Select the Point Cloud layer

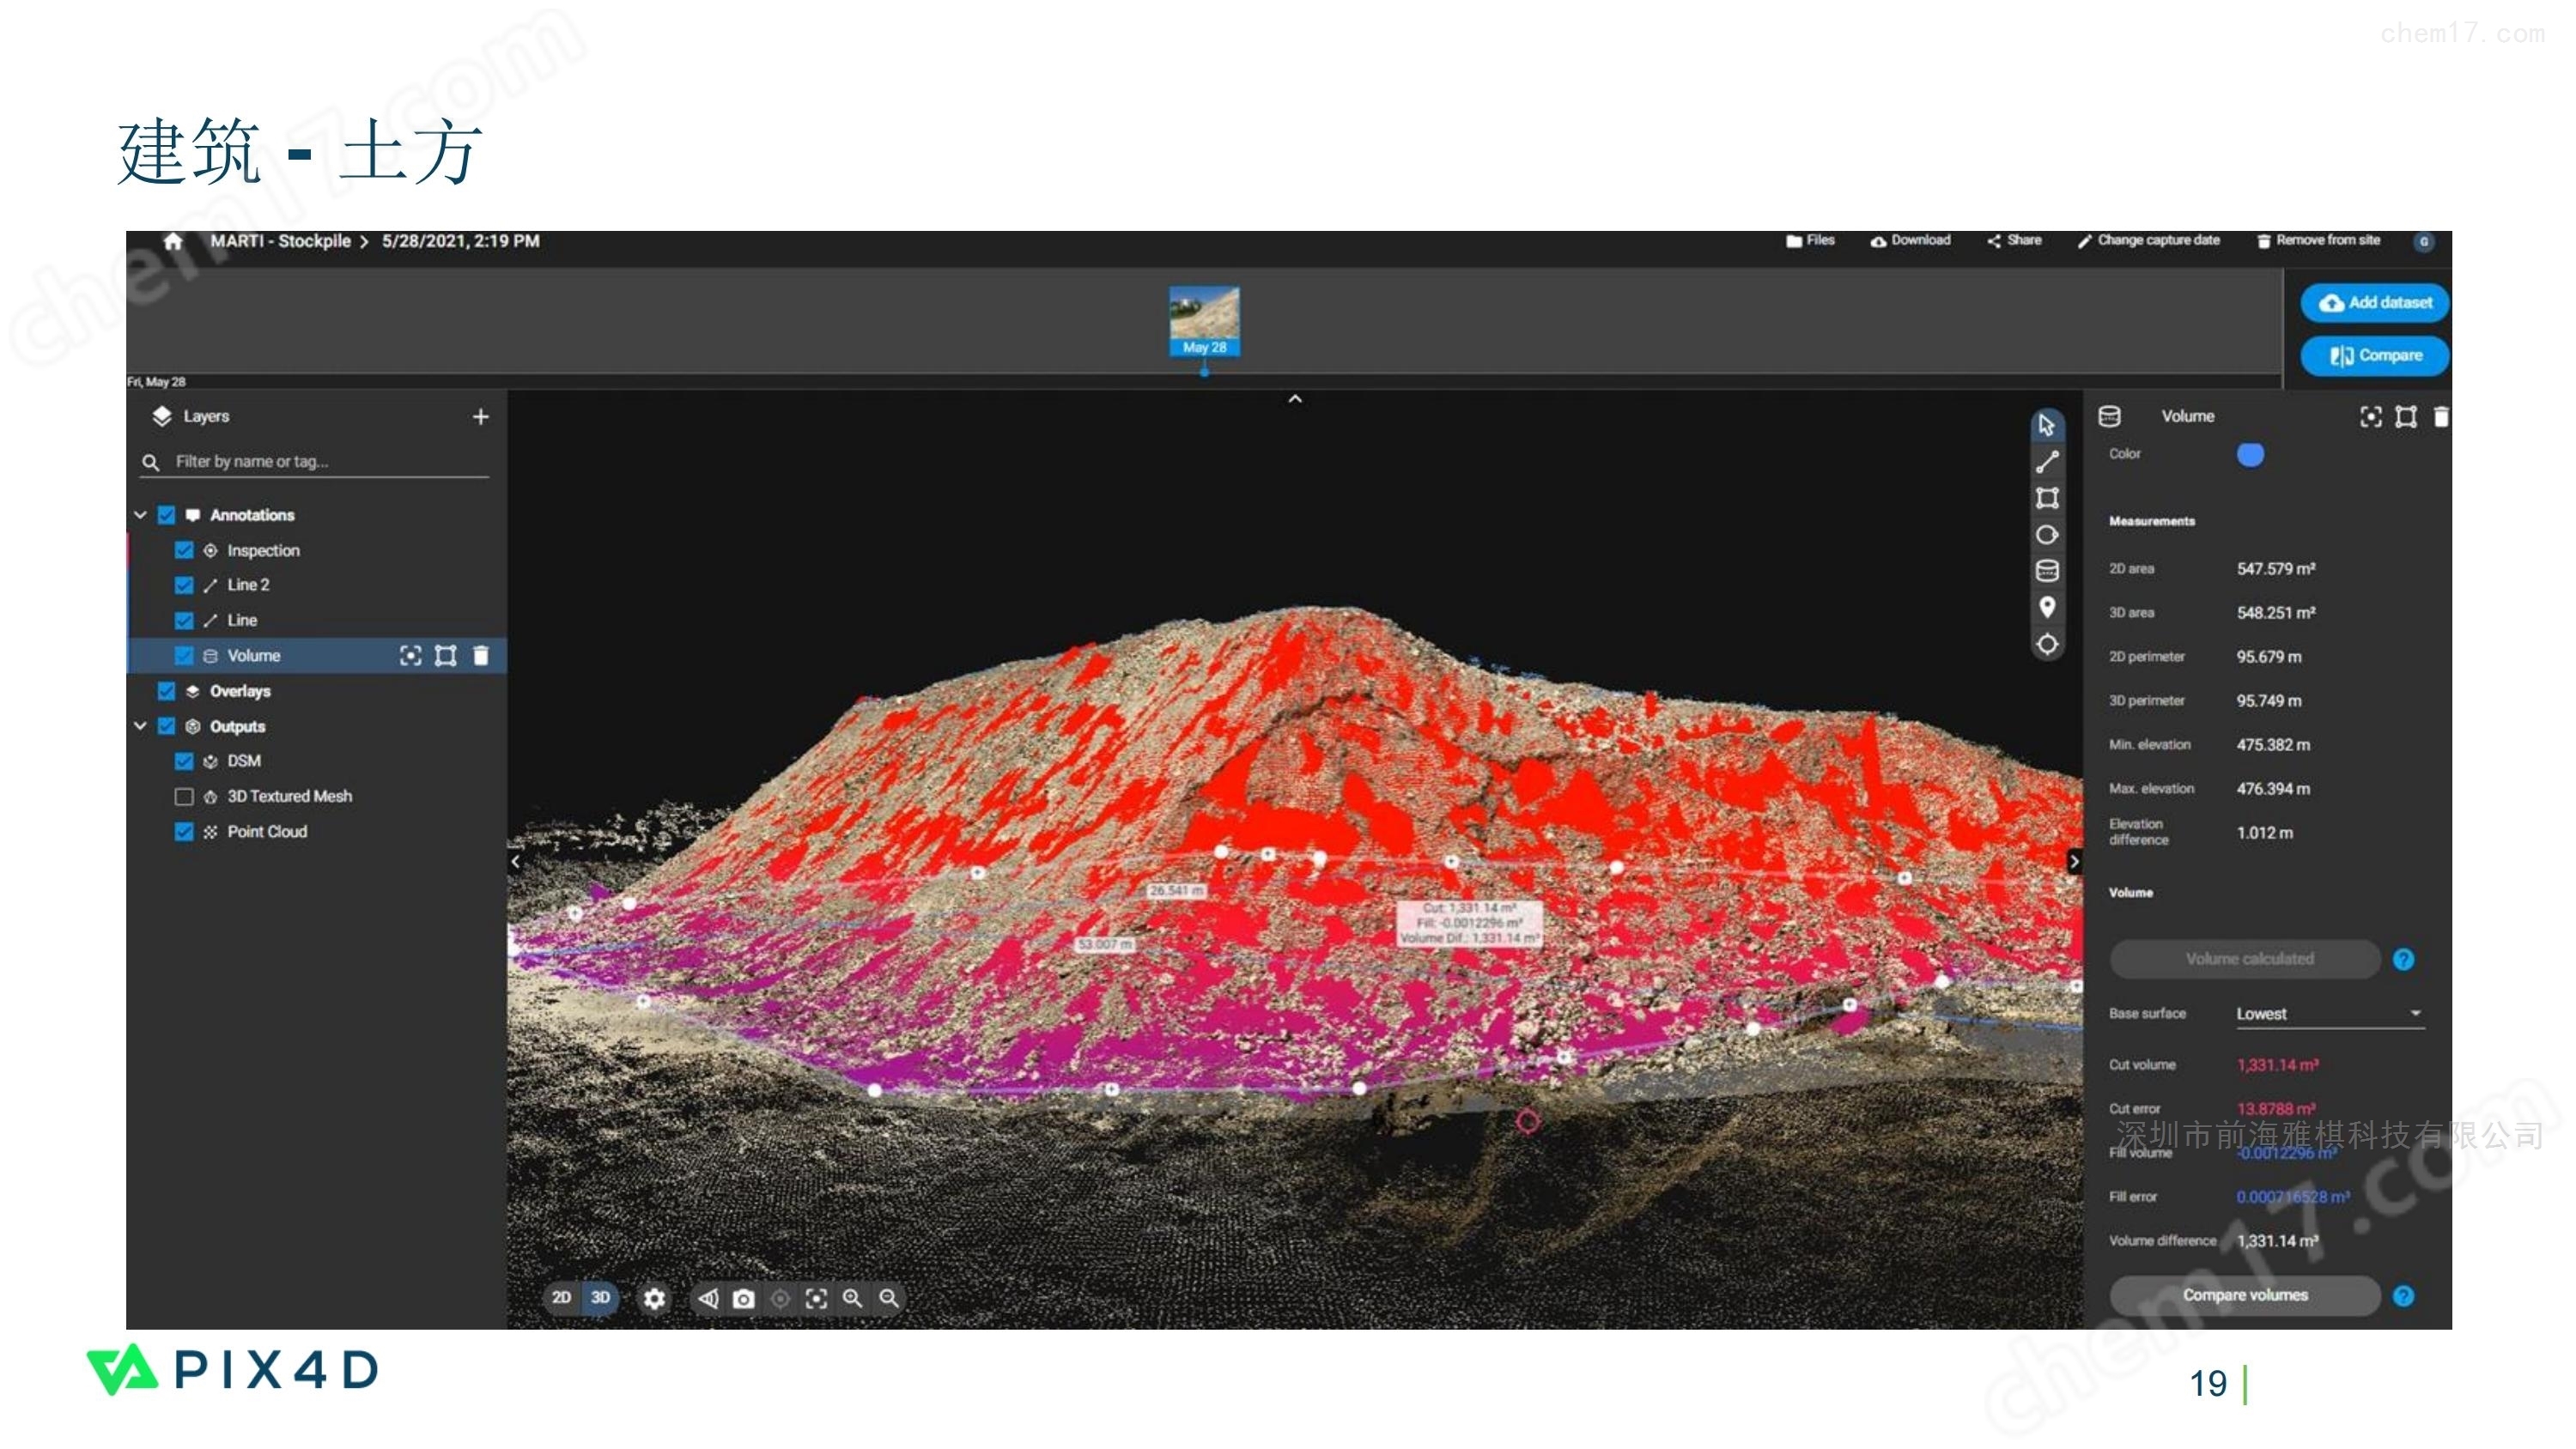(x=267, y=831)
